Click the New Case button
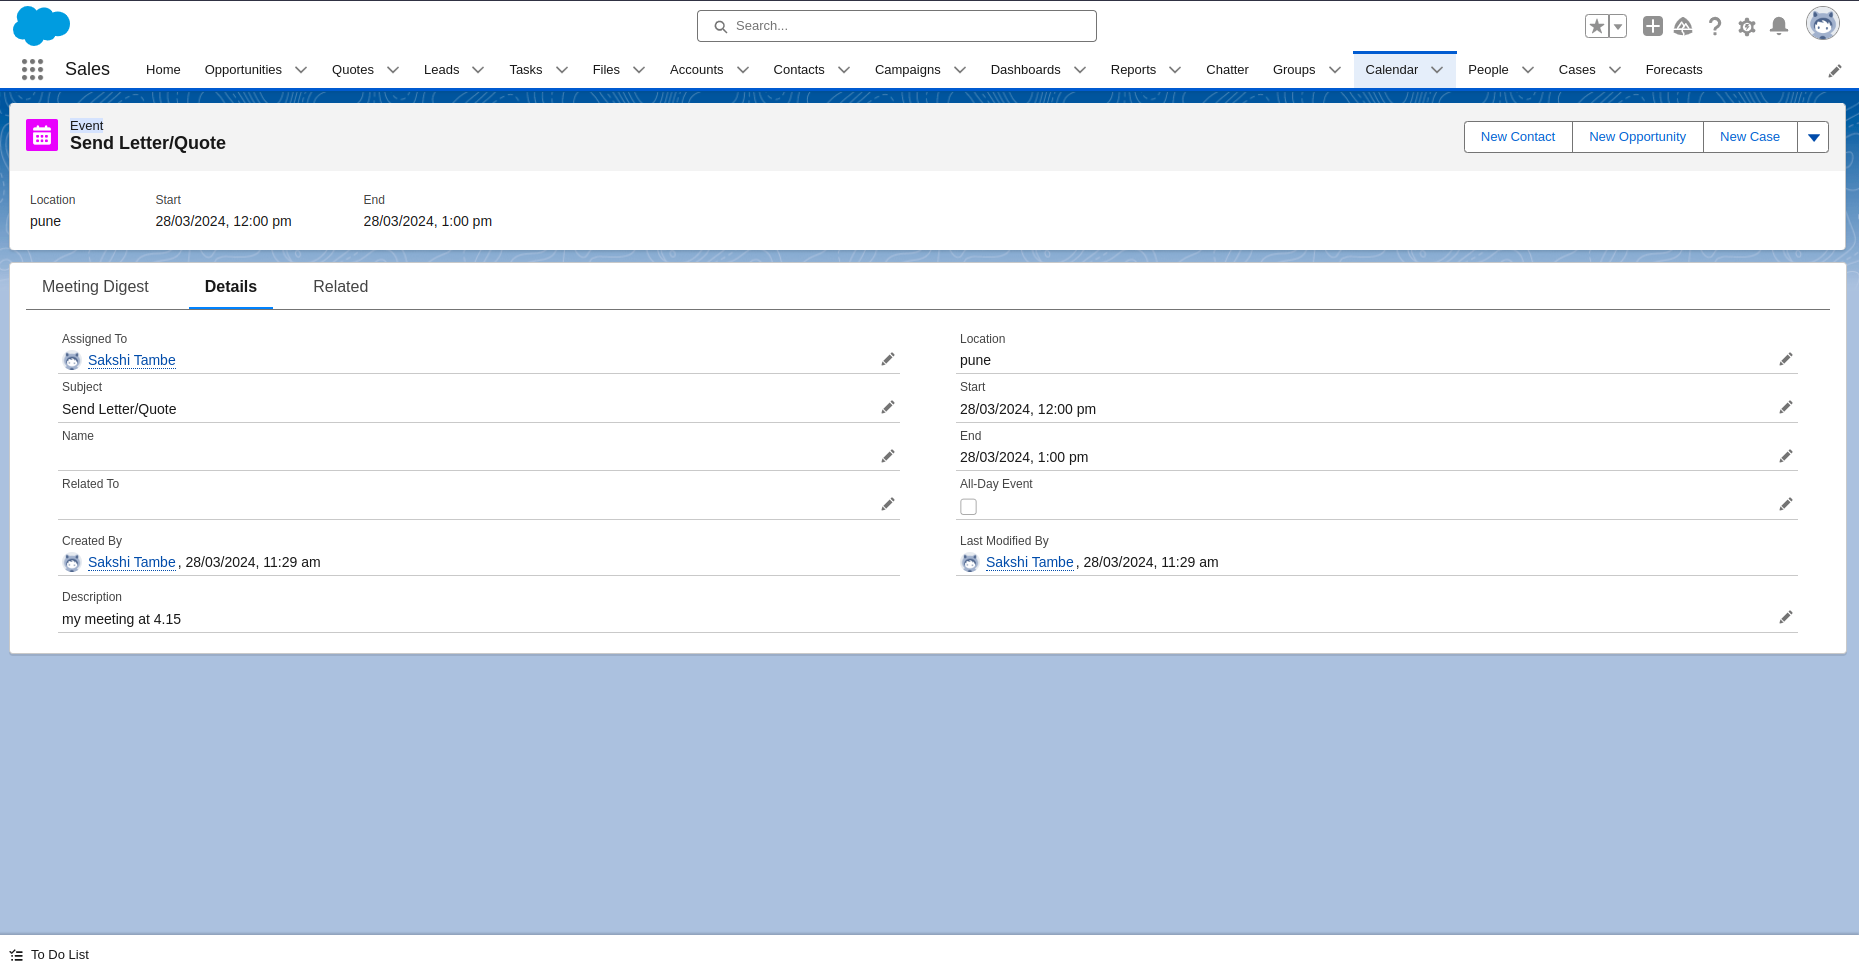The image size is (1859, 975). [x=1750, y=137]
